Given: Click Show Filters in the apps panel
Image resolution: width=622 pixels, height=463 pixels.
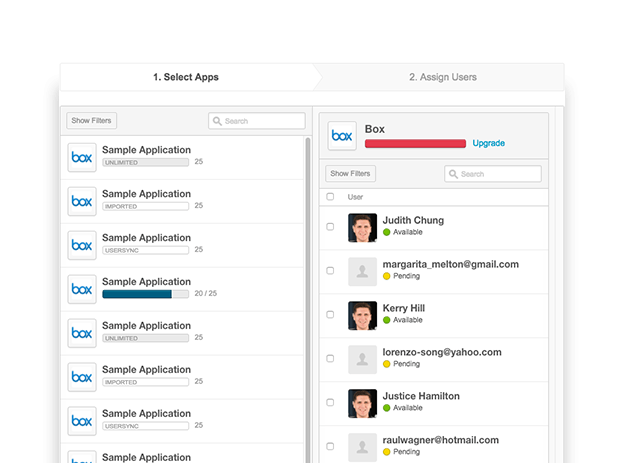Looking at the screenshot, I should (x=91, y=121).
